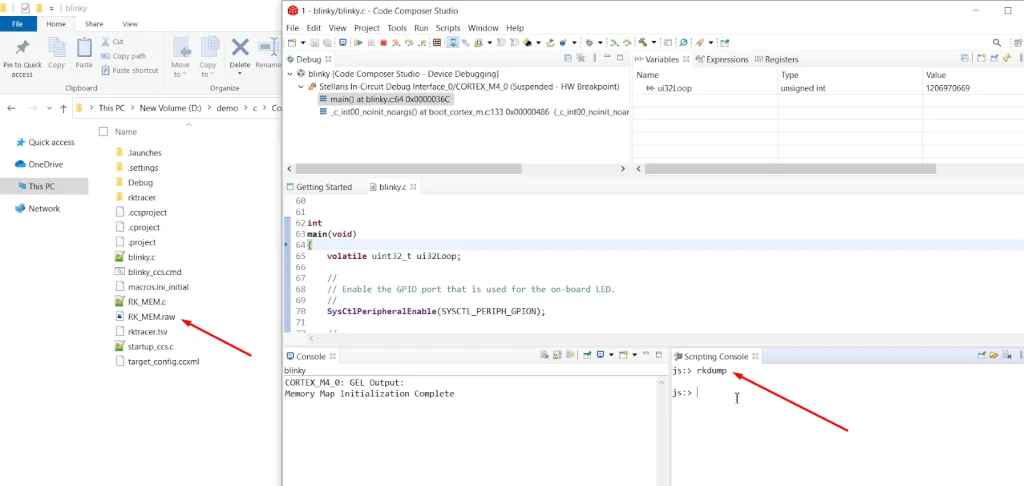Open the Explorer history dropdown chevron
The height and width of the screenshot is (486, 1024).
pyautogui.click(x=50, y=108)
